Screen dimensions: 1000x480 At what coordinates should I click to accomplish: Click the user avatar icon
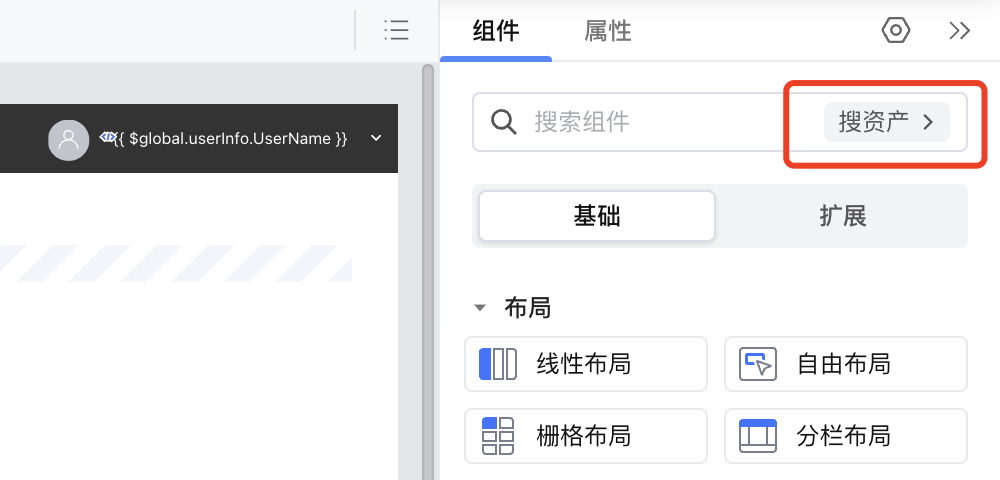(68, 140)
